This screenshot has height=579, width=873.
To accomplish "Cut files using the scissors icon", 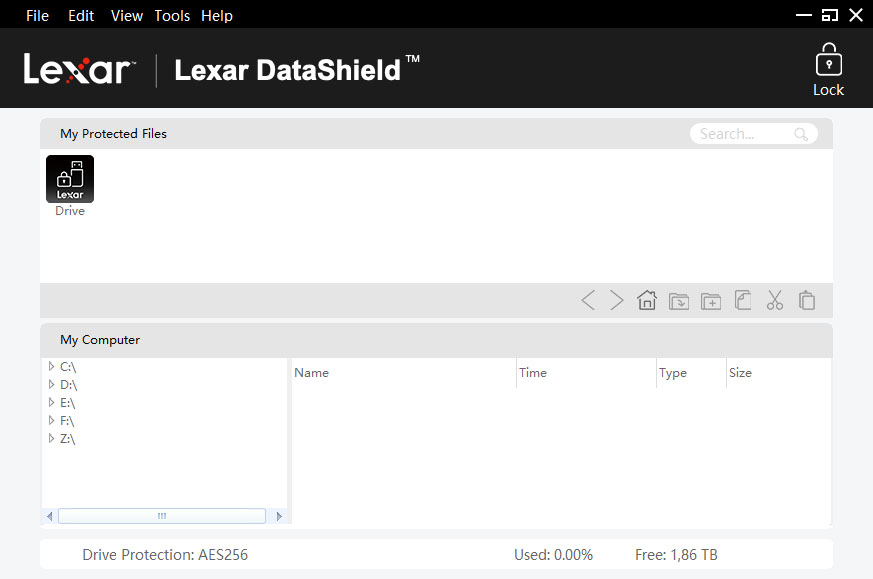I will 775,300.
